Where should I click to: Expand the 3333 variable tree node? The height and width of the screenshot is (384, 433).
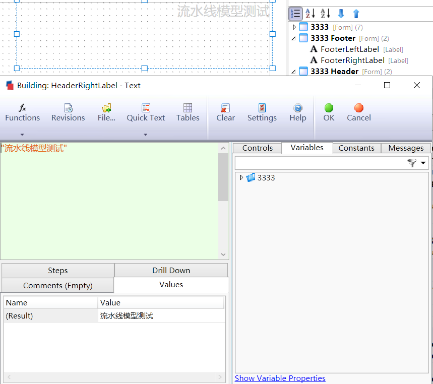(241, 178)
